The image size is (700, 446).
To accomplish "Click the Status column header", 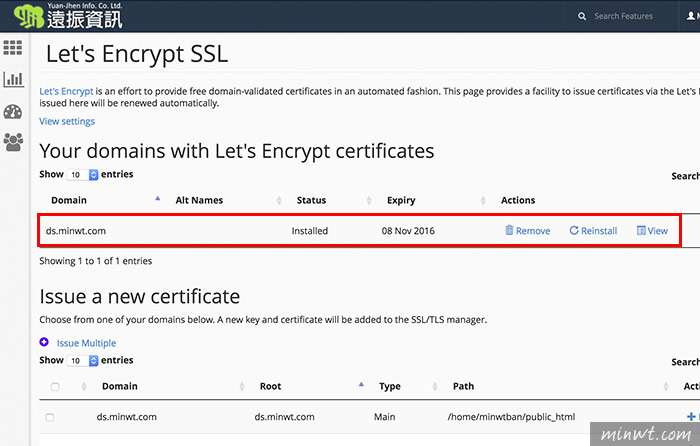I will click(311, 200).
